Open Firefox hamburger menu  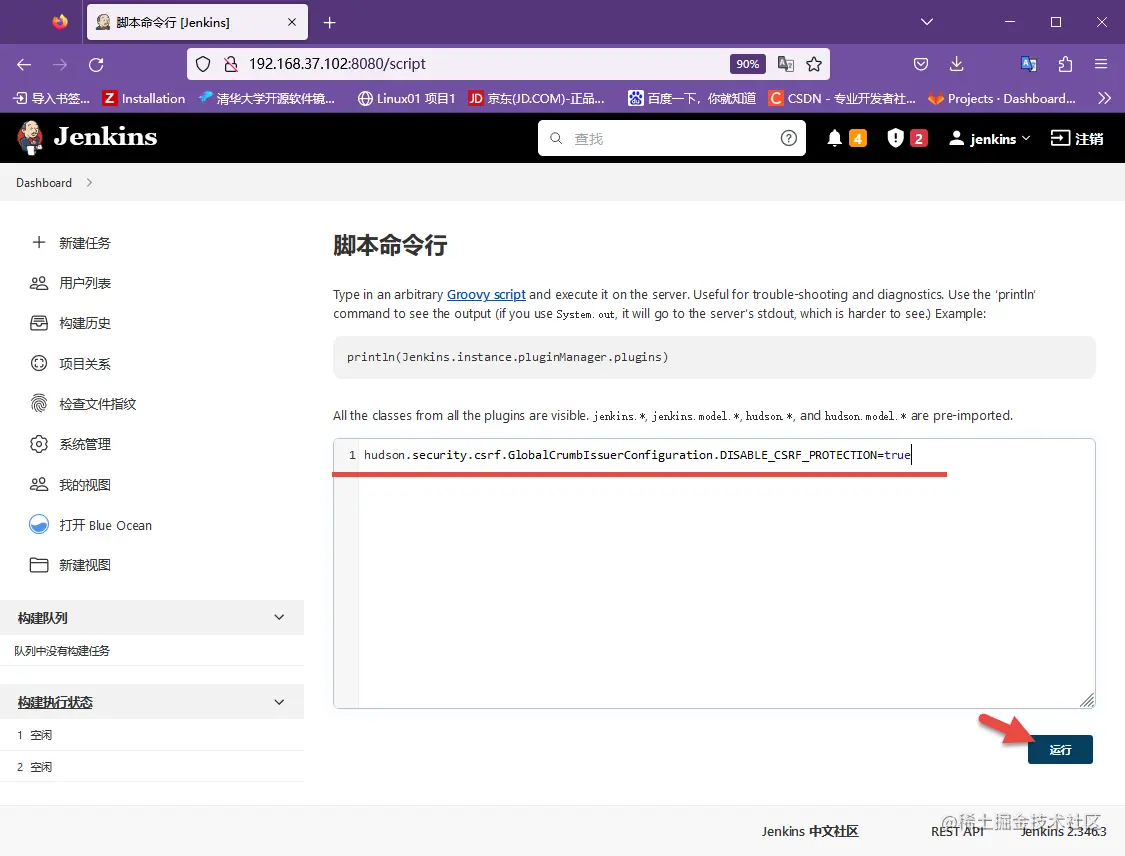pyautogui.click(x=1101, y=64)
